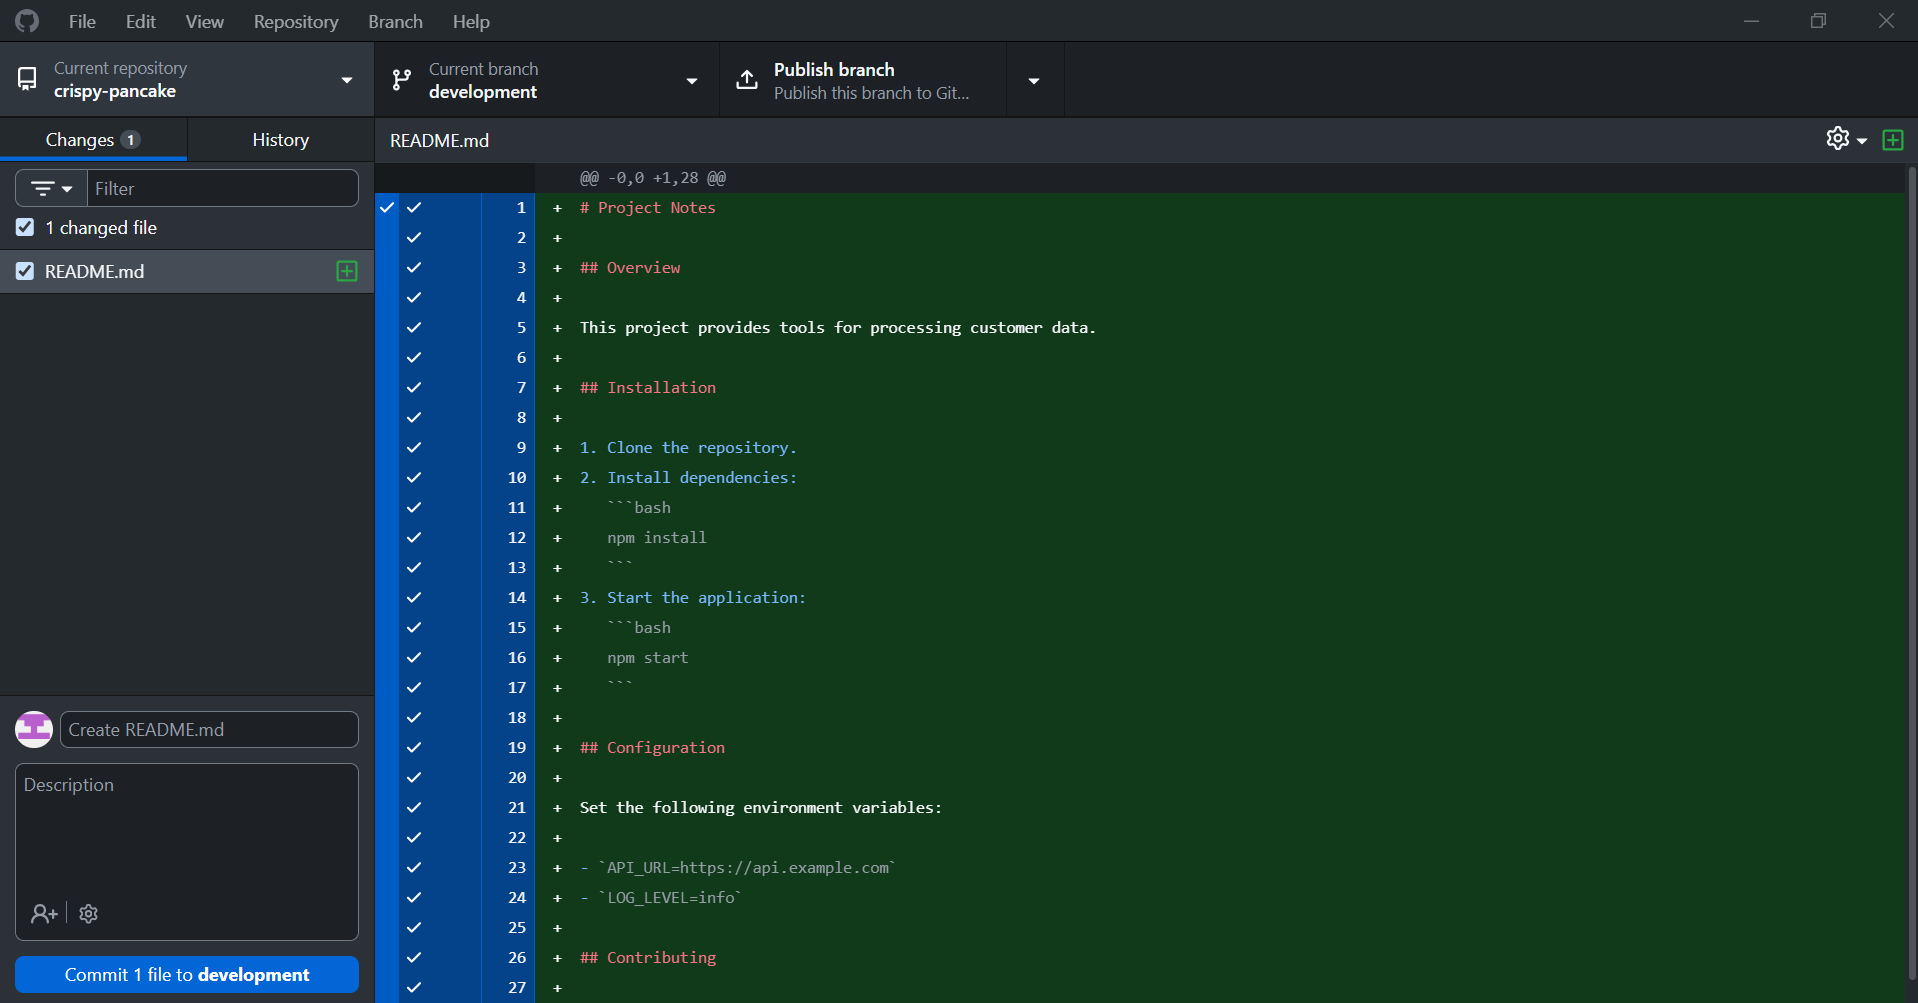The height and width of the screenshot is (1003, 1918).
Task: Click the commit summary field
Action: [x=209, y=729]
